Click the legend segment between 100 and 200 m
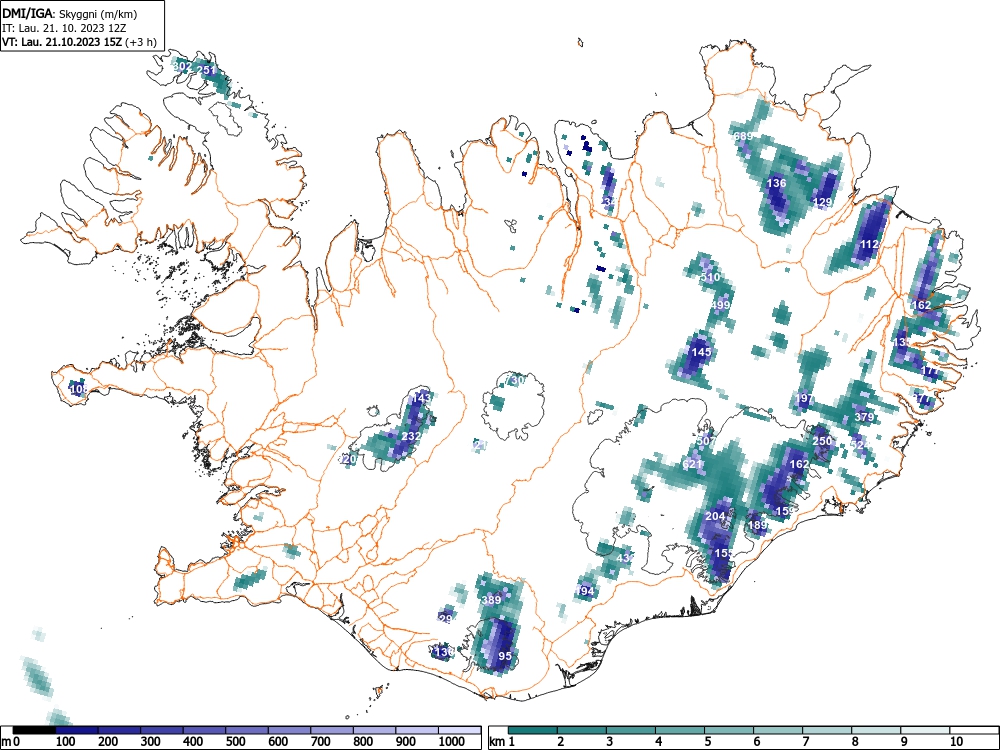The image size is (1000, 750). (x=77, y=730)
